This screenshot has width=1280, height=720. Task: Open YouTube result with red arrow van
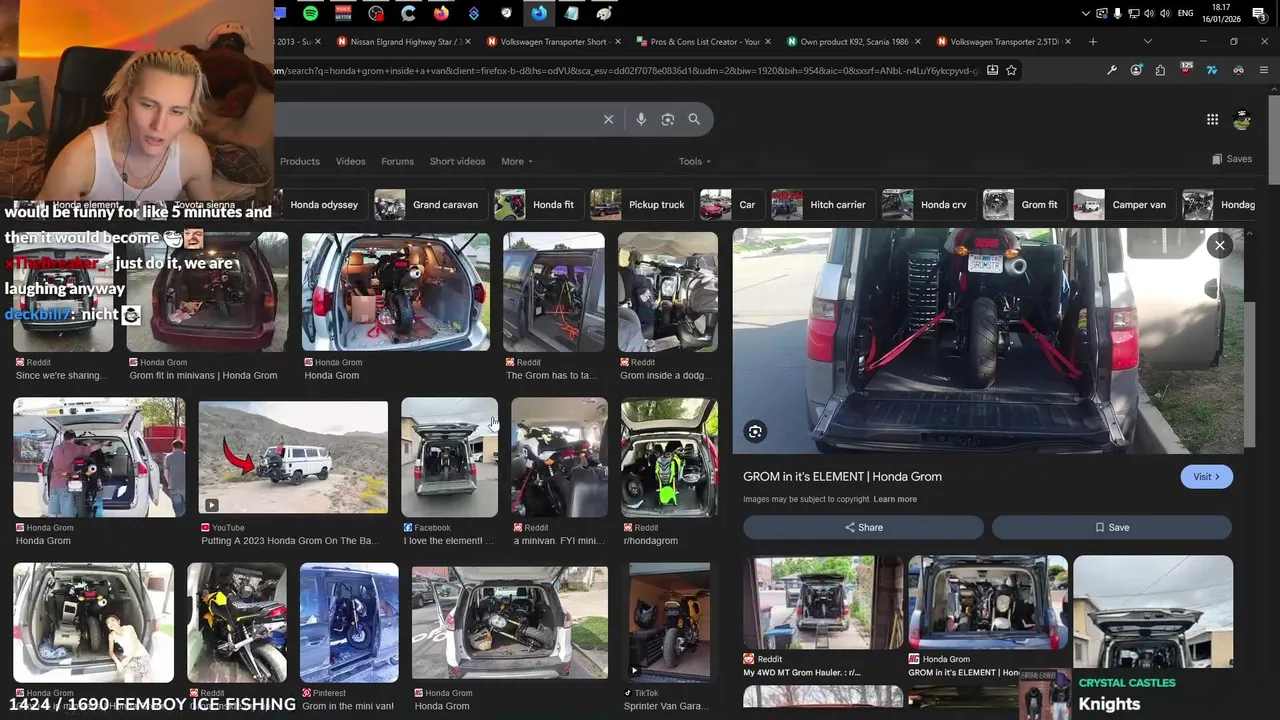point(293,458)
